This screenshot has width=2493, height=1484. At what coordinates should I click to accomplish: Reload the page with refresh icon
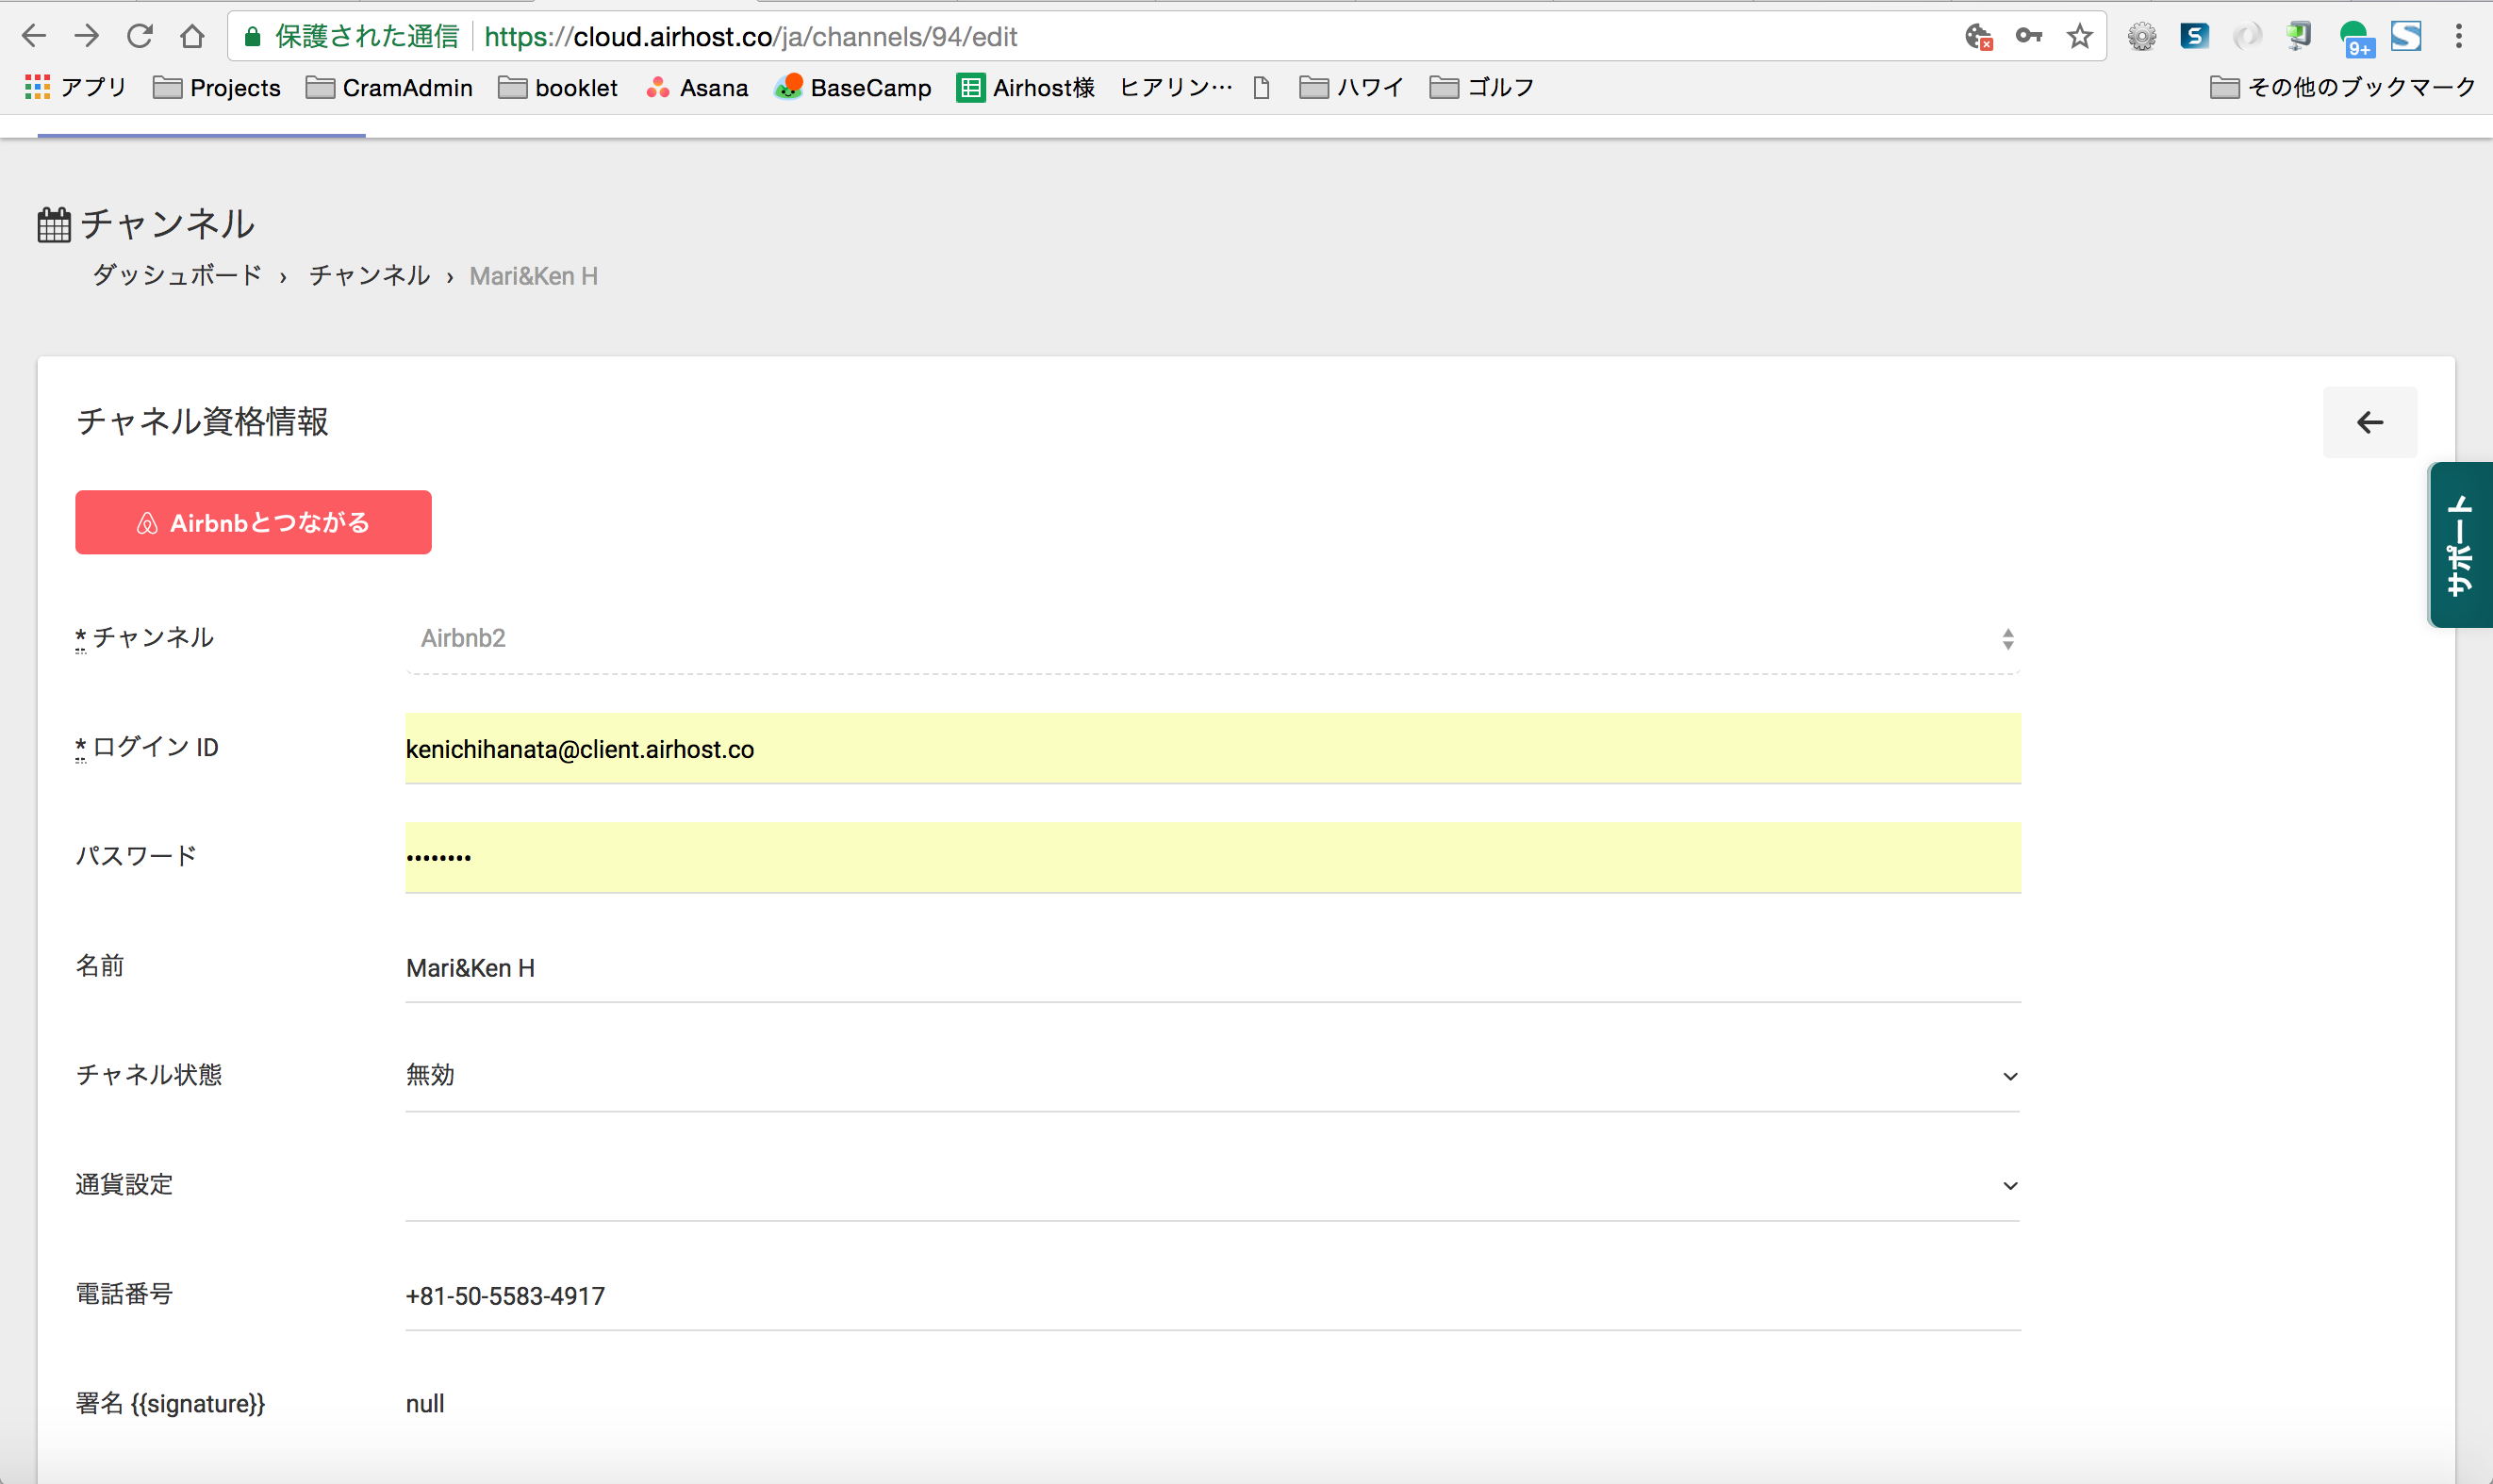[x=140, y=37]
